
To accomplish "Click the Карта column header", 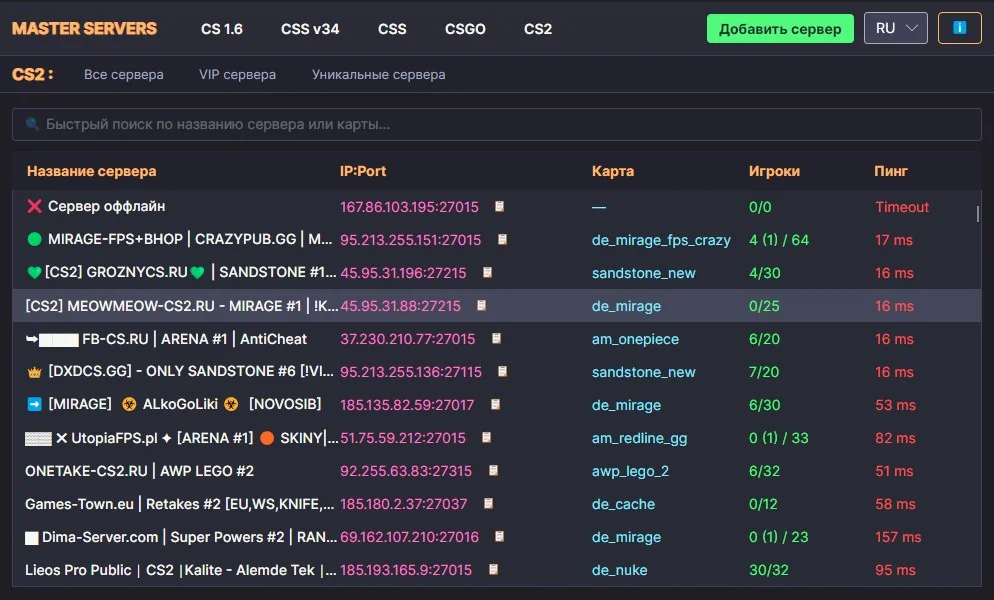I will tap(613, 171).
